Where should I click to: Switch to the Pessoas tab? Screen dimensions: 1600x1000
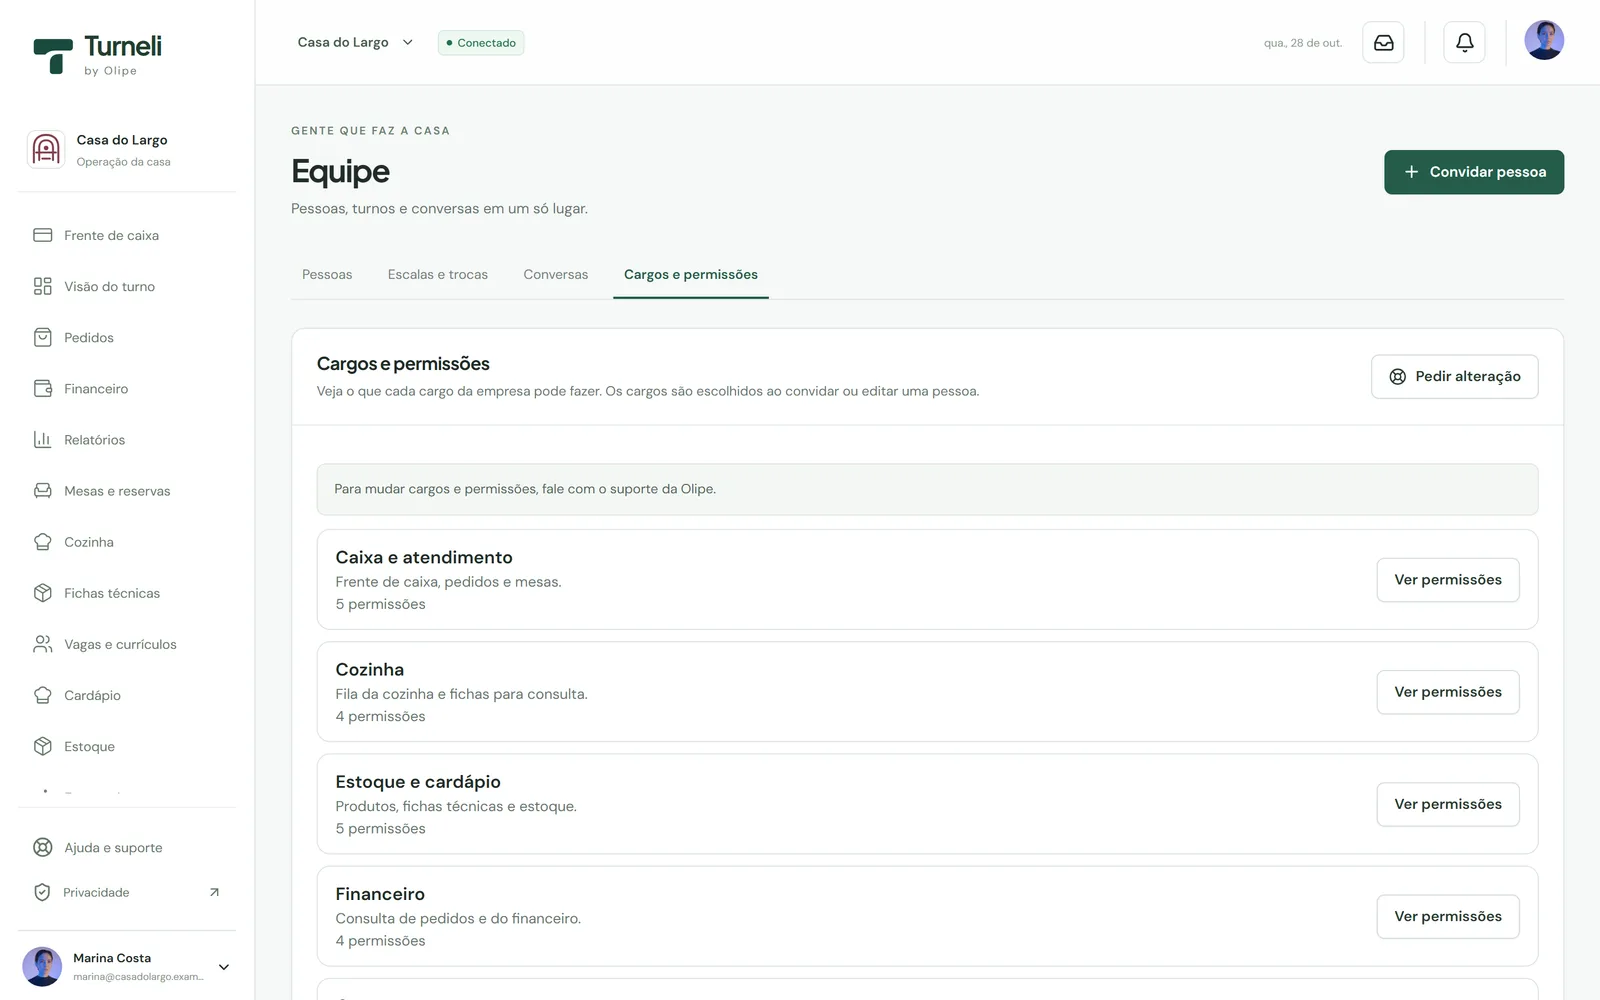pyautogui.click(x=327, y=274)
